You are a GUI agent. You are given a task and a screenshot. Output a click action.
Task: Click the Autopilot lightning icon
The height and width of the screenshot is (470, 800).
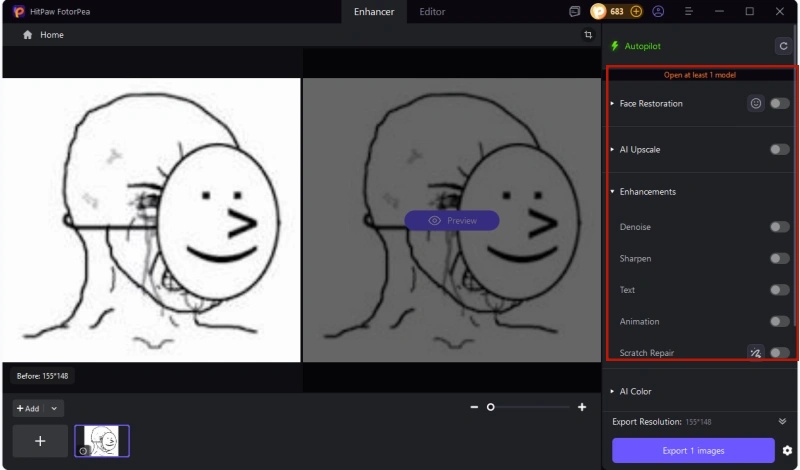pyautogui.click(x=615, y=46)
